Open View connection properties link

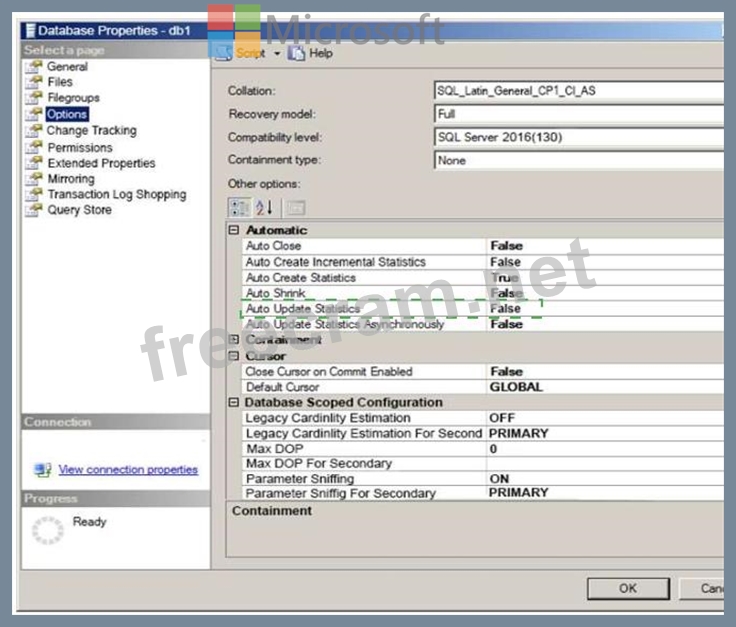[x=128, y=469]
